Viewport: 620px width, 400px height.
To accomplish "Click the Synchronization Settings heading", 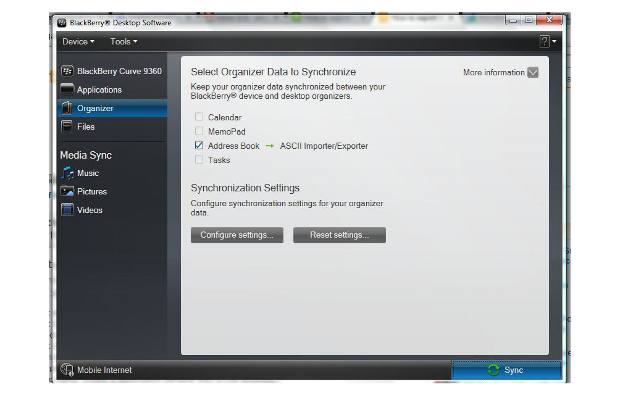I will [245, 188].
